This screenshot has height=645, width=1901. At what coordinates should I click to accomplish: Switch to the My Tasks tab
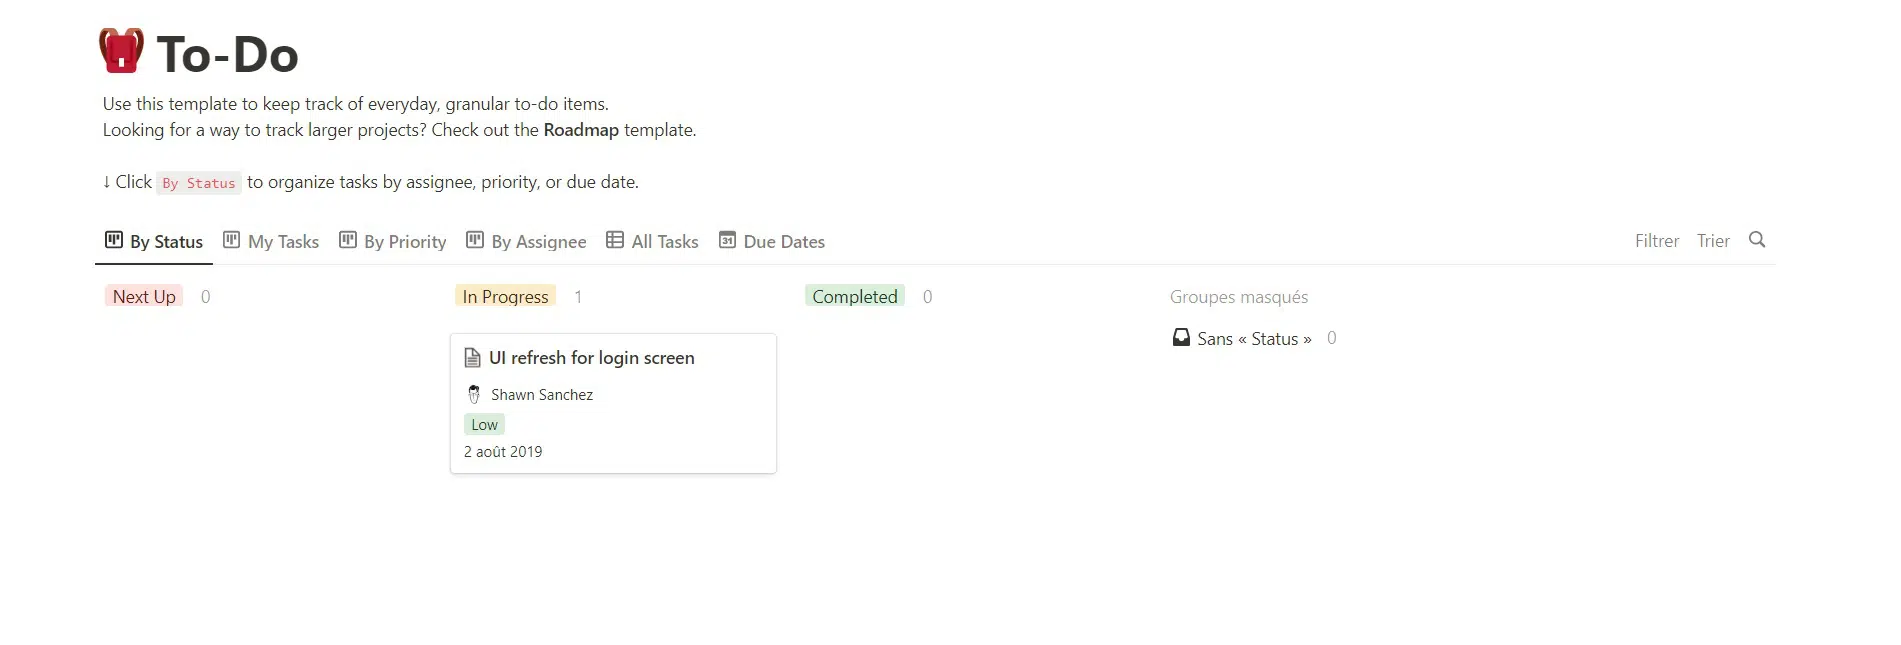[x=283, y=242]
